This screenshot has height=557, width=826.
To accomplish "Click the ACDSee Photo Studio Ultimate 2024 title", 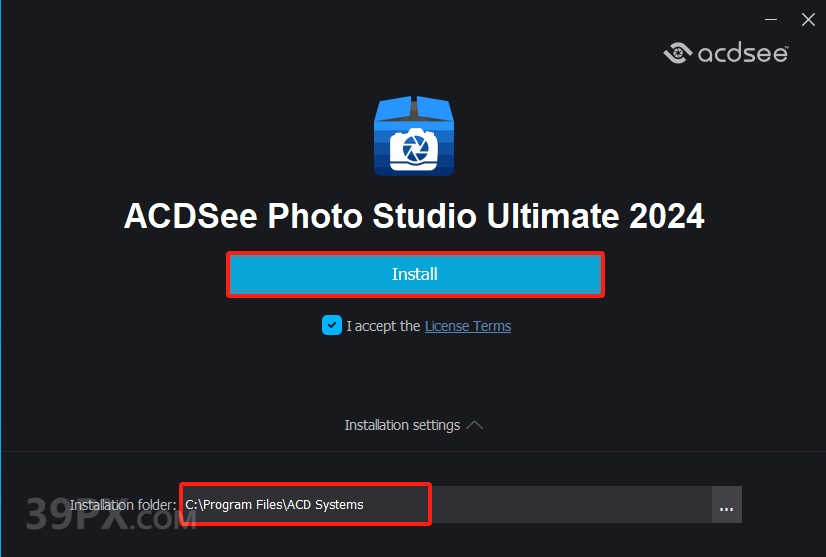I will (x=414, y=216).
